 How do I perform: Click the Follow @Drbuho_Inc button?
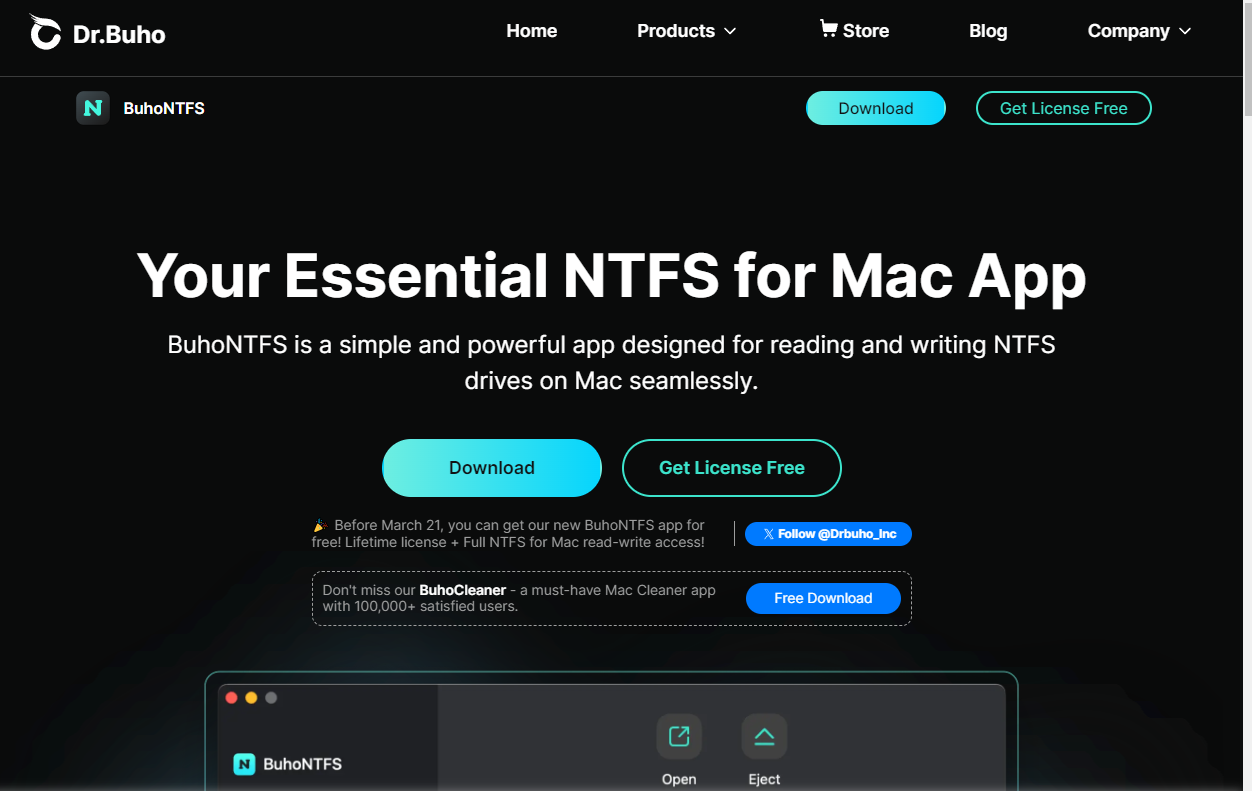(828, 534)
